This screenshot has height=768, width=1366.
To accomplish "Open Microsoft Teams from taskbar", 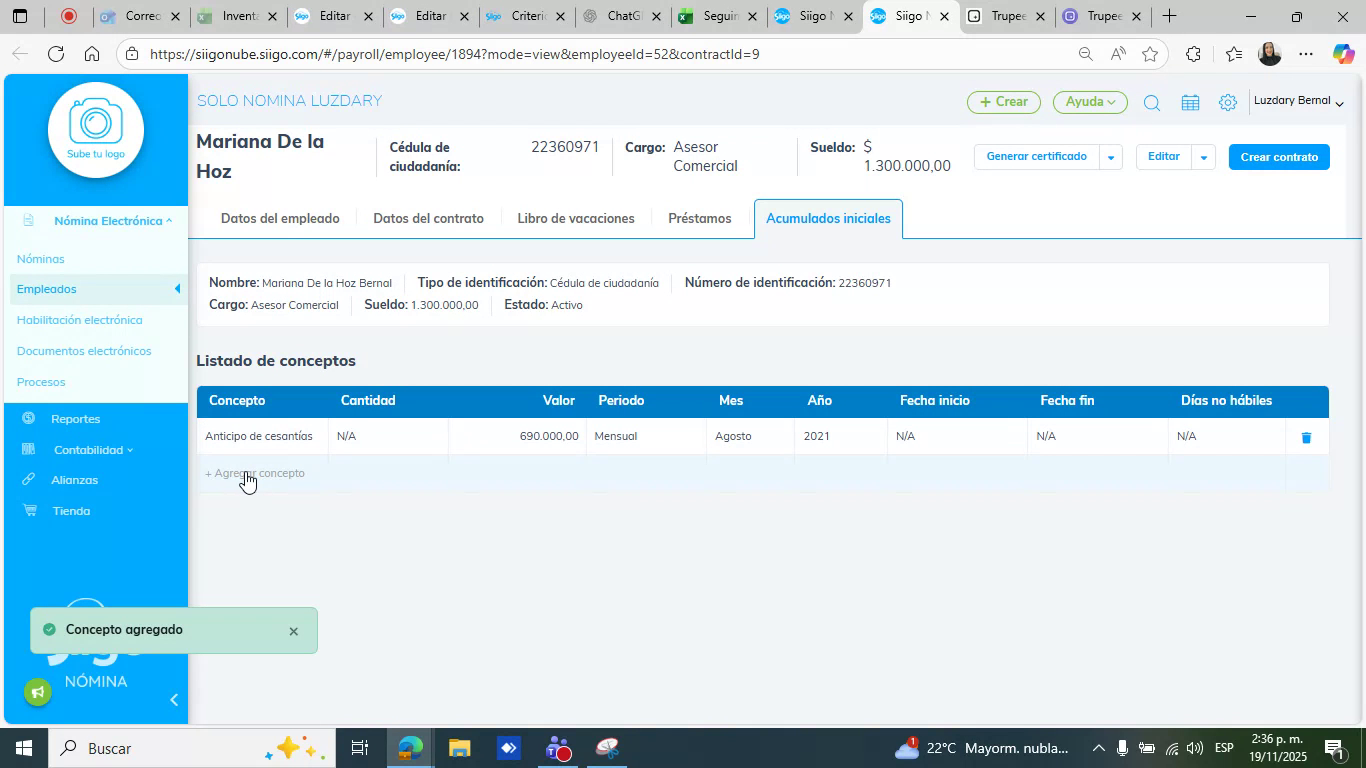I will (558, 748).
